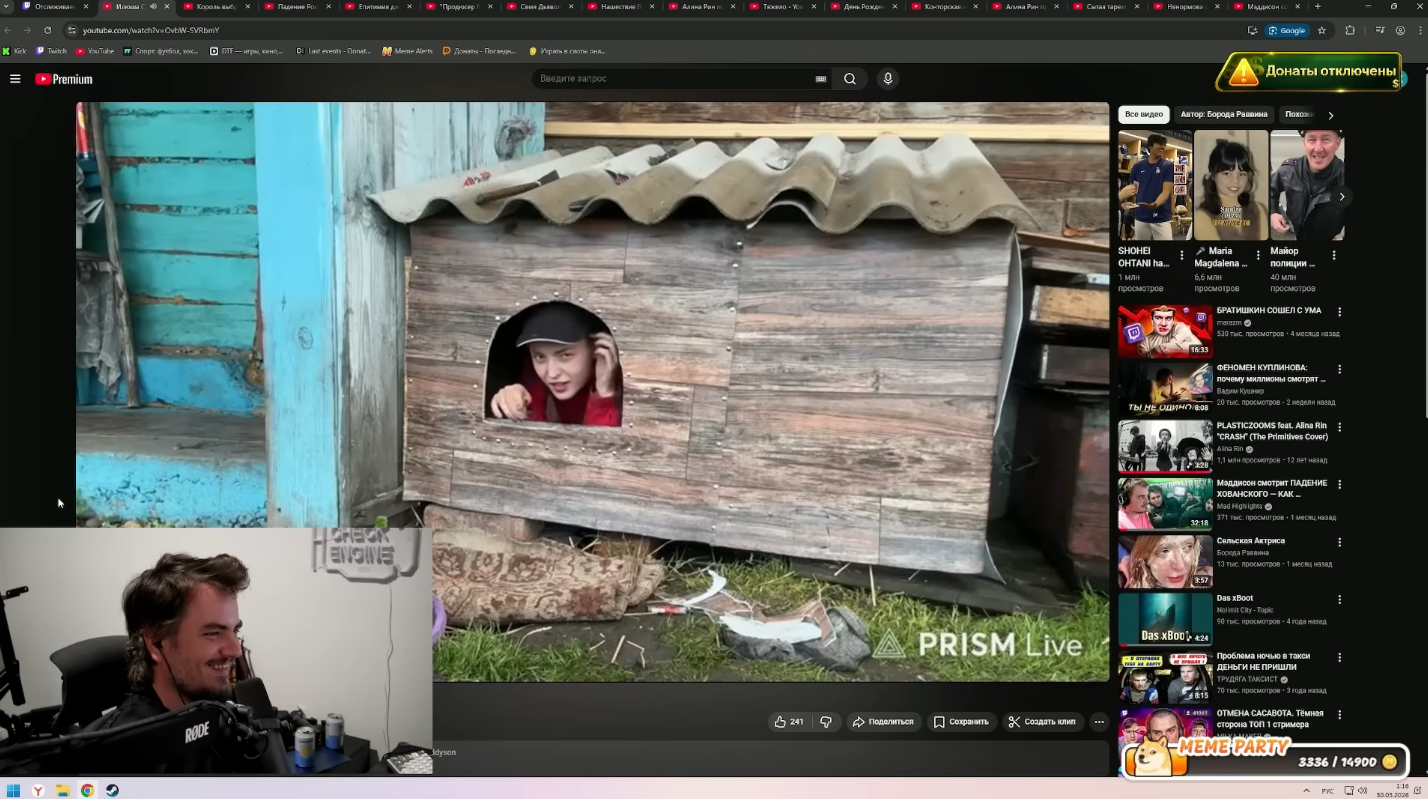Viewport: 1428px width, 799px height.
Task: Open a new browser tab
Action: (x=1317, y=7)
